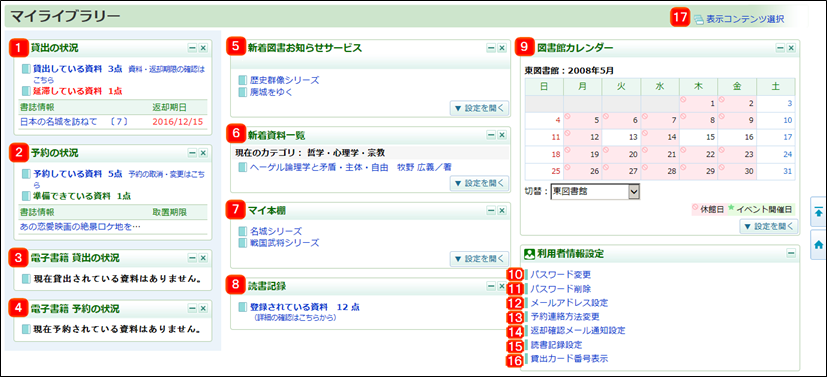827x377 pixels.
Task: Close the 図書館カレンダー panel
Action: pos(791,47)
